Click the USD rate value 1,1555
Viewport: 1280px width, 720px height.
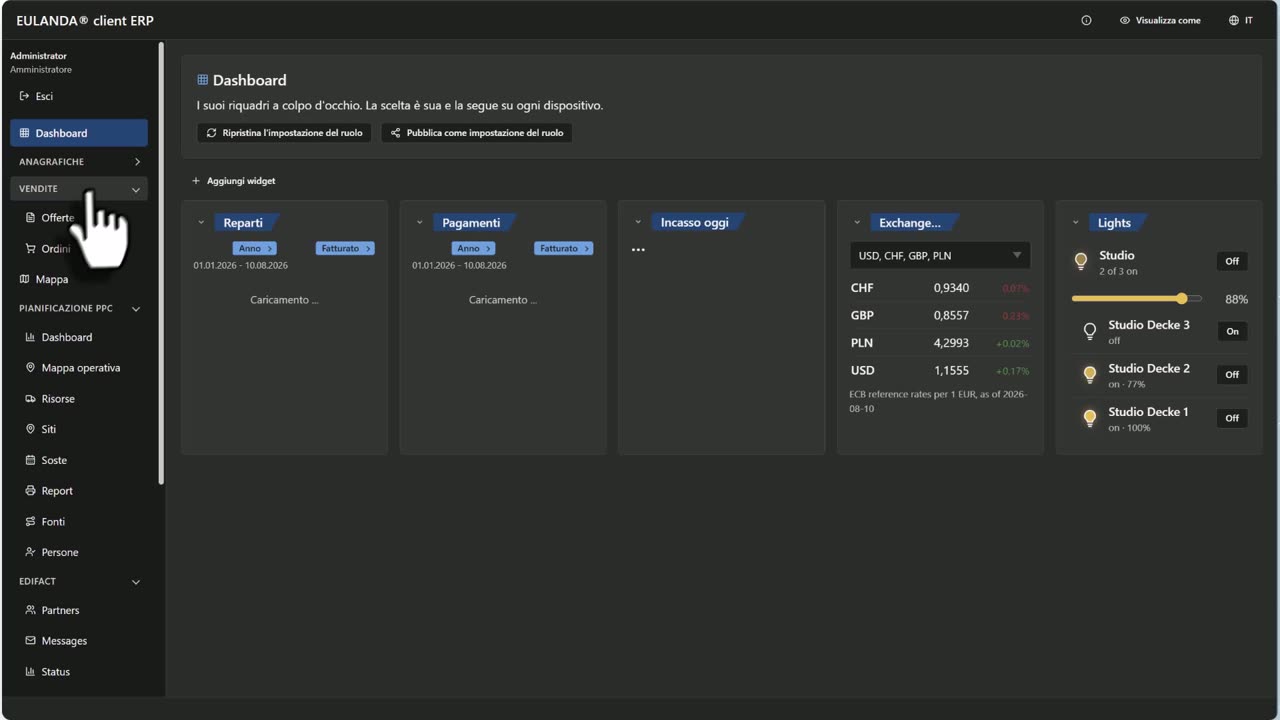951,370
